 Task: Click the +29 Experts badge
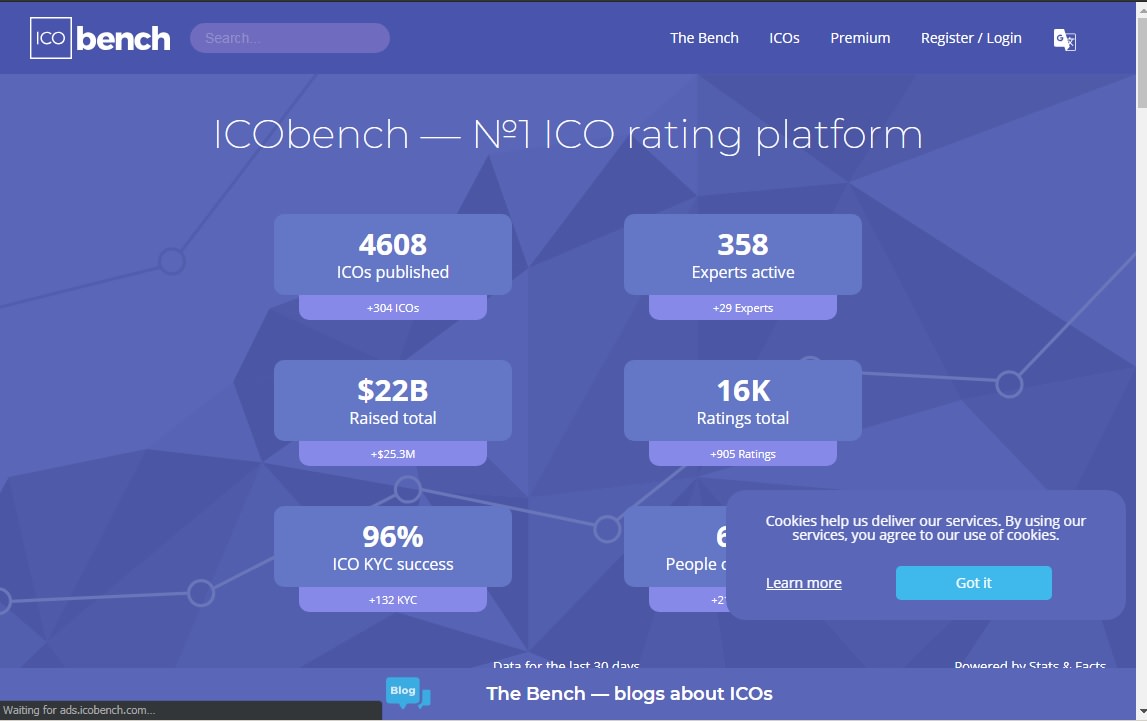tap(742, 308)
